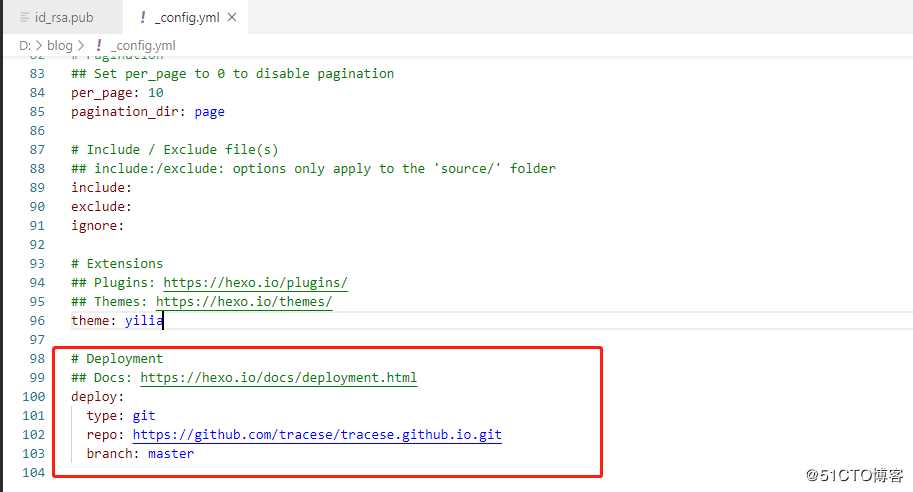Click the 'exclude:' key line
This screenshot has width=913, height=492.
pos(101,207)
